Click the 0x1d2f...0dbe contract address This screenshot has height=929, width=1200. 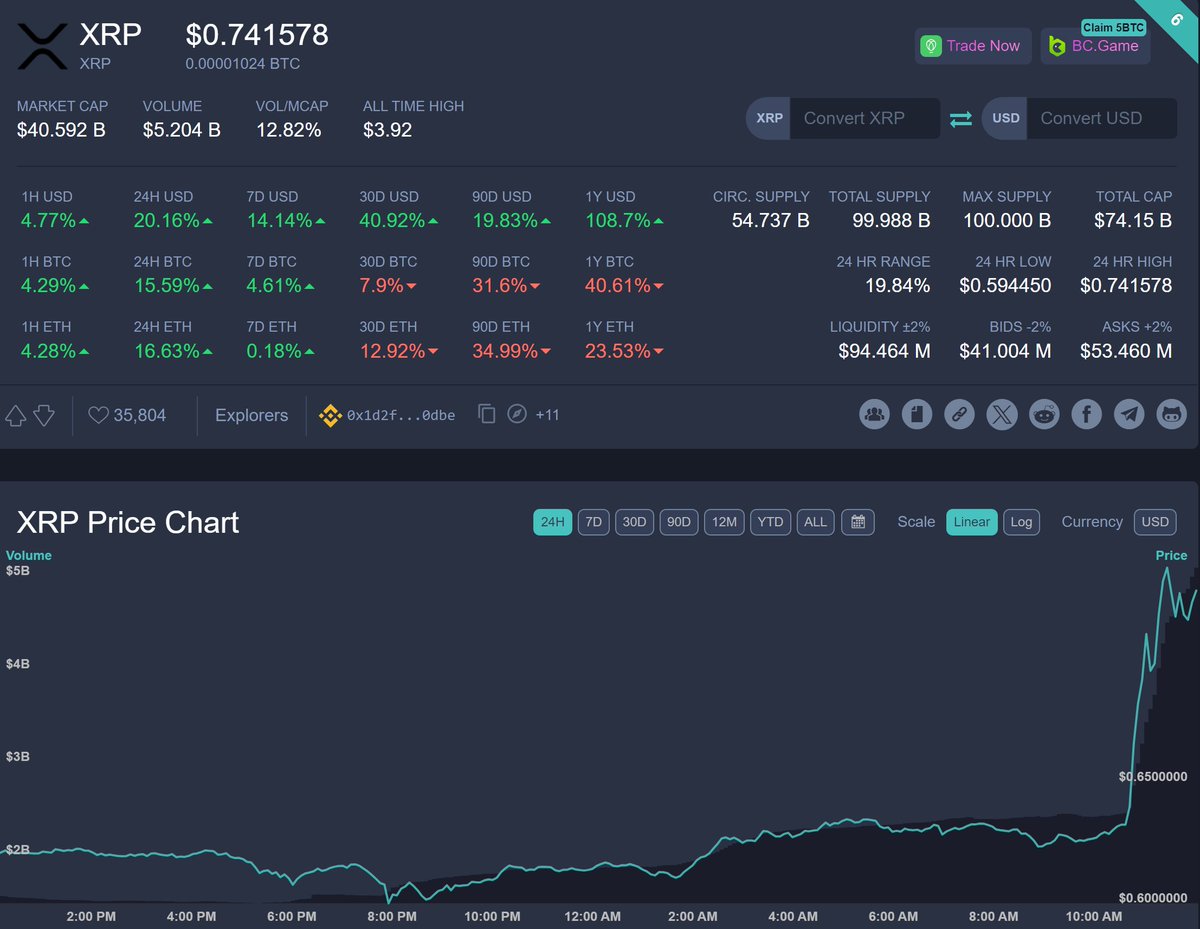click(401, 415)
